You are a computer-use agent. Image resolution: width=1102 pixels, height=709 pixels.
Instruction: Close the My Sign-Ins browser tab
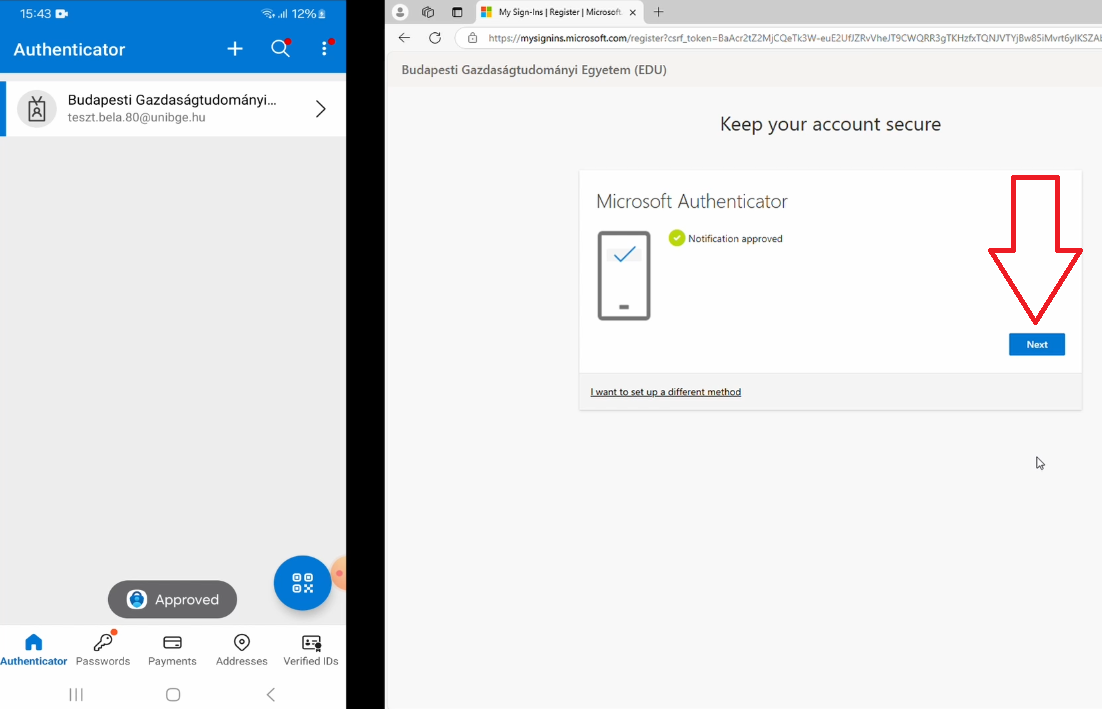[x=633, y=12]
